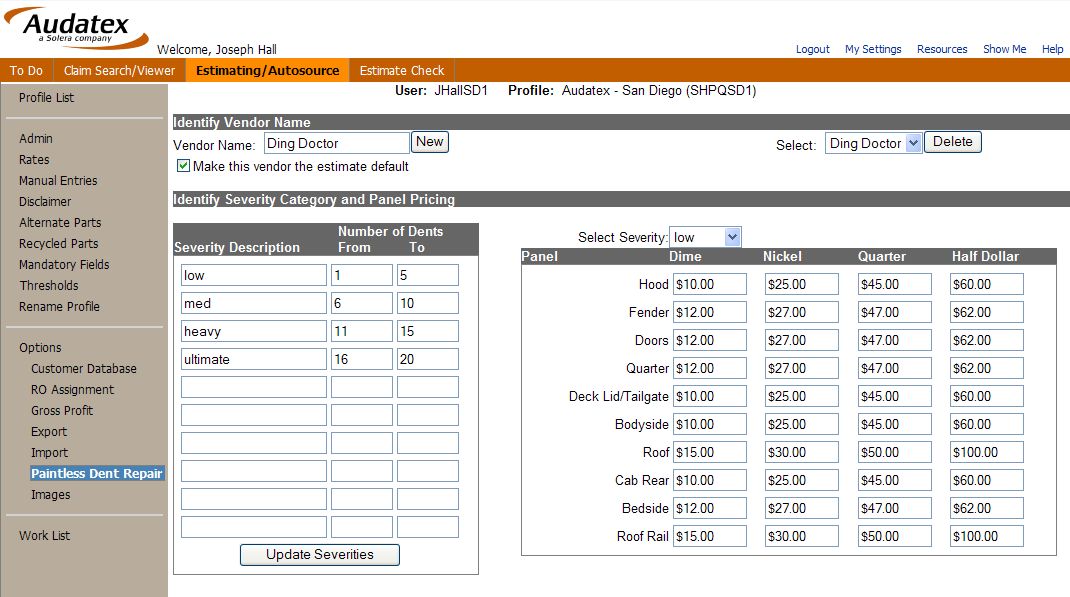The width and height of the screenshot is (1070, 597).
Task: Open Images in the sidebar
Action: pos(50,495)
